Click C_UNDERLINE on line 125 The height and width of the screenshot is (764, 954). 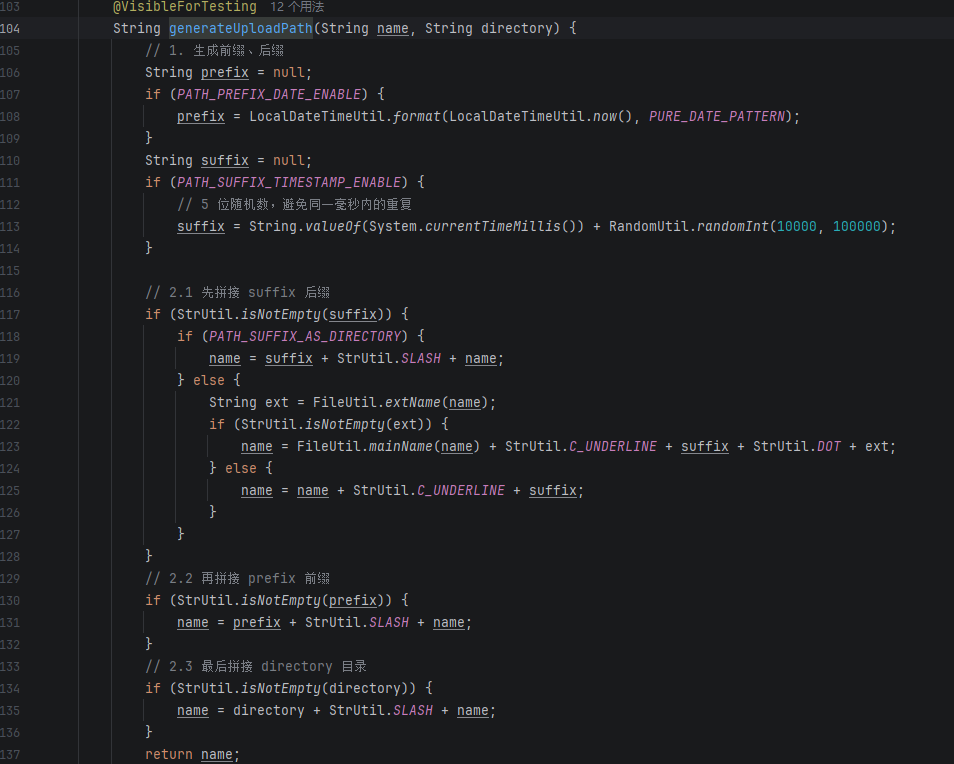461,490
